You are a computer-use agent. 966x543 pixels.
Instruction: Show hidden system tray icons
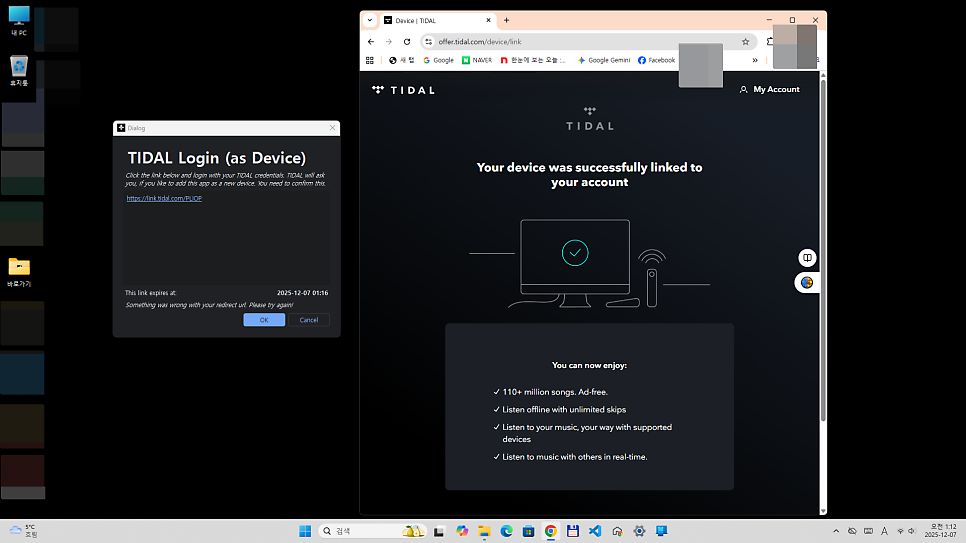836,531
